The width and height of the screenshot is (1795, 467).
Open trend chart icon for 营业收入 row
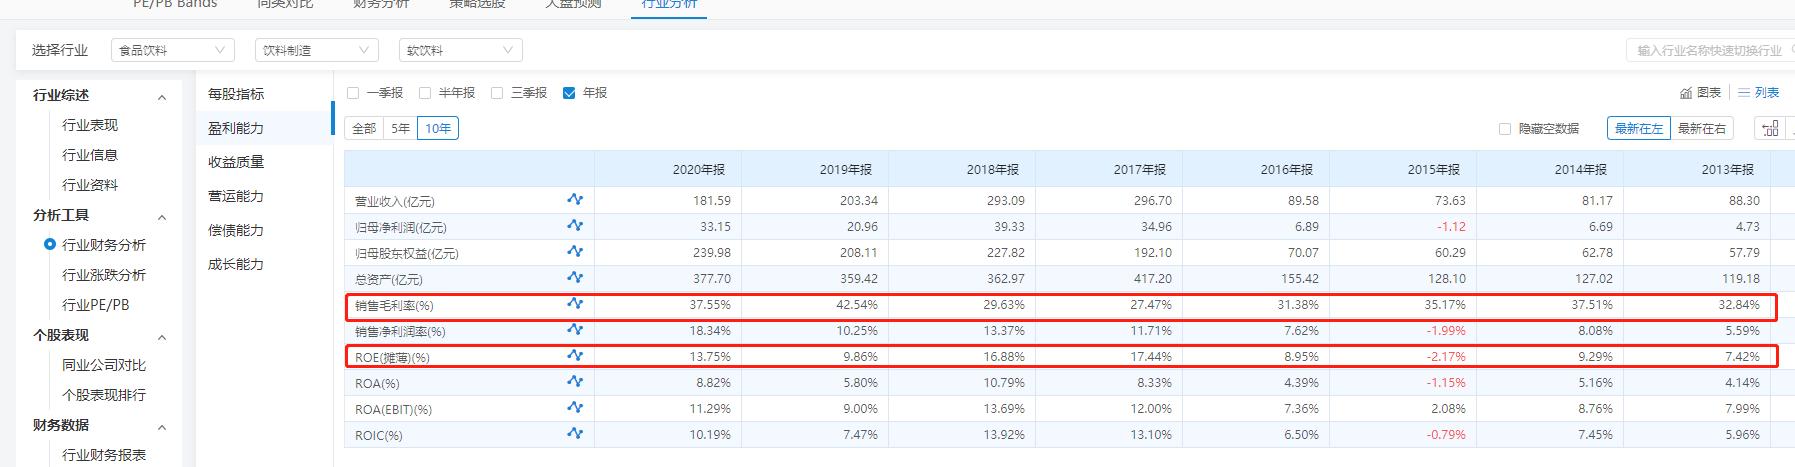coord(575,199)
